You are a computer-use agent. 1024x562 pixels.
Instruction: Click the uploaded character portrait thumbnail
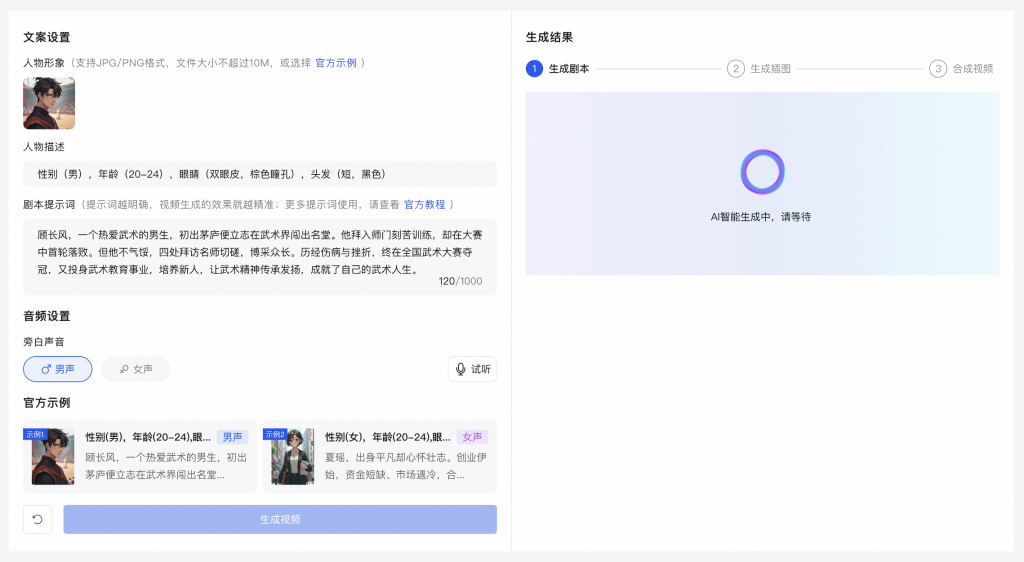coord(49,103)
